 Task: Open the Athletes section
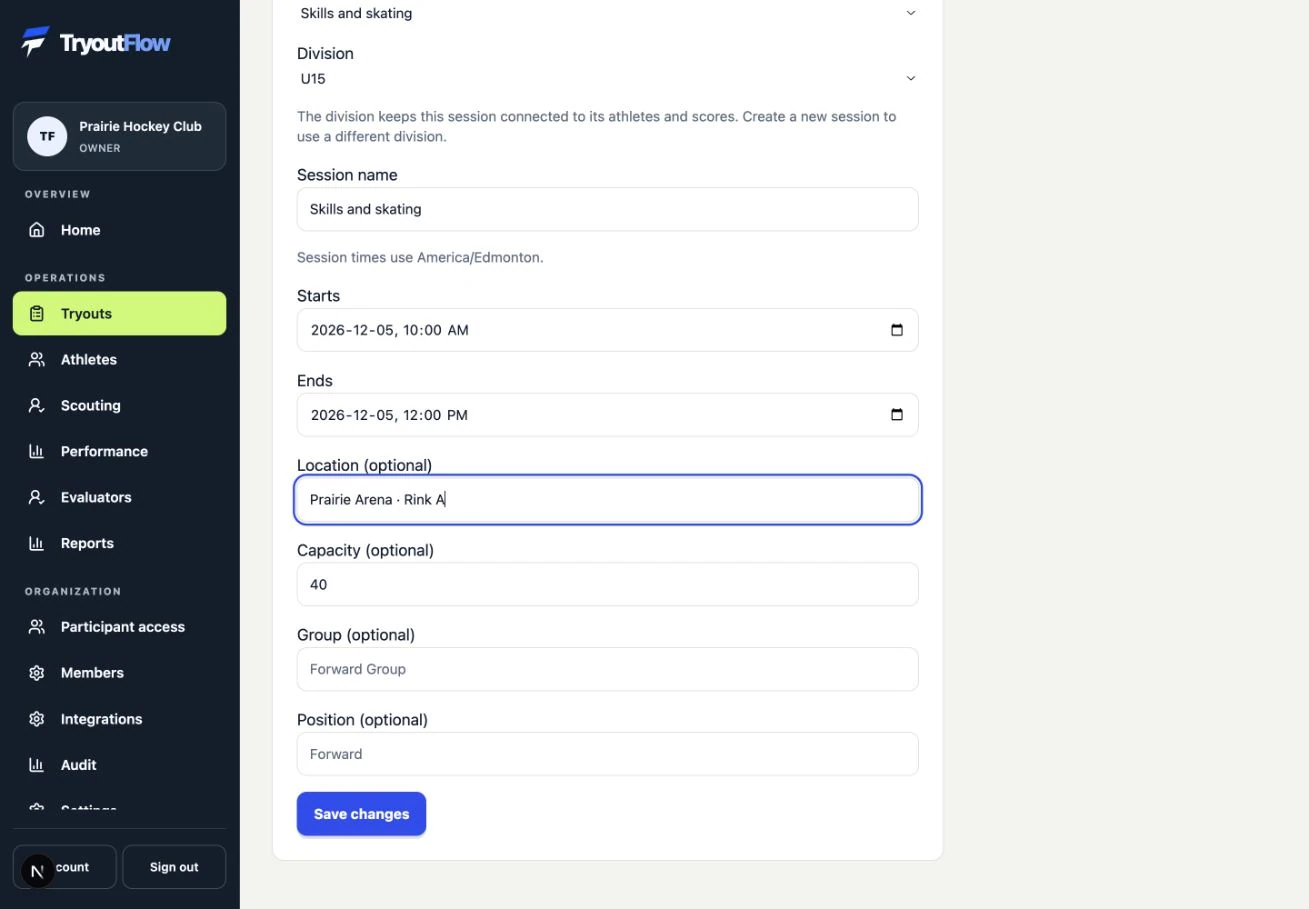119,360
